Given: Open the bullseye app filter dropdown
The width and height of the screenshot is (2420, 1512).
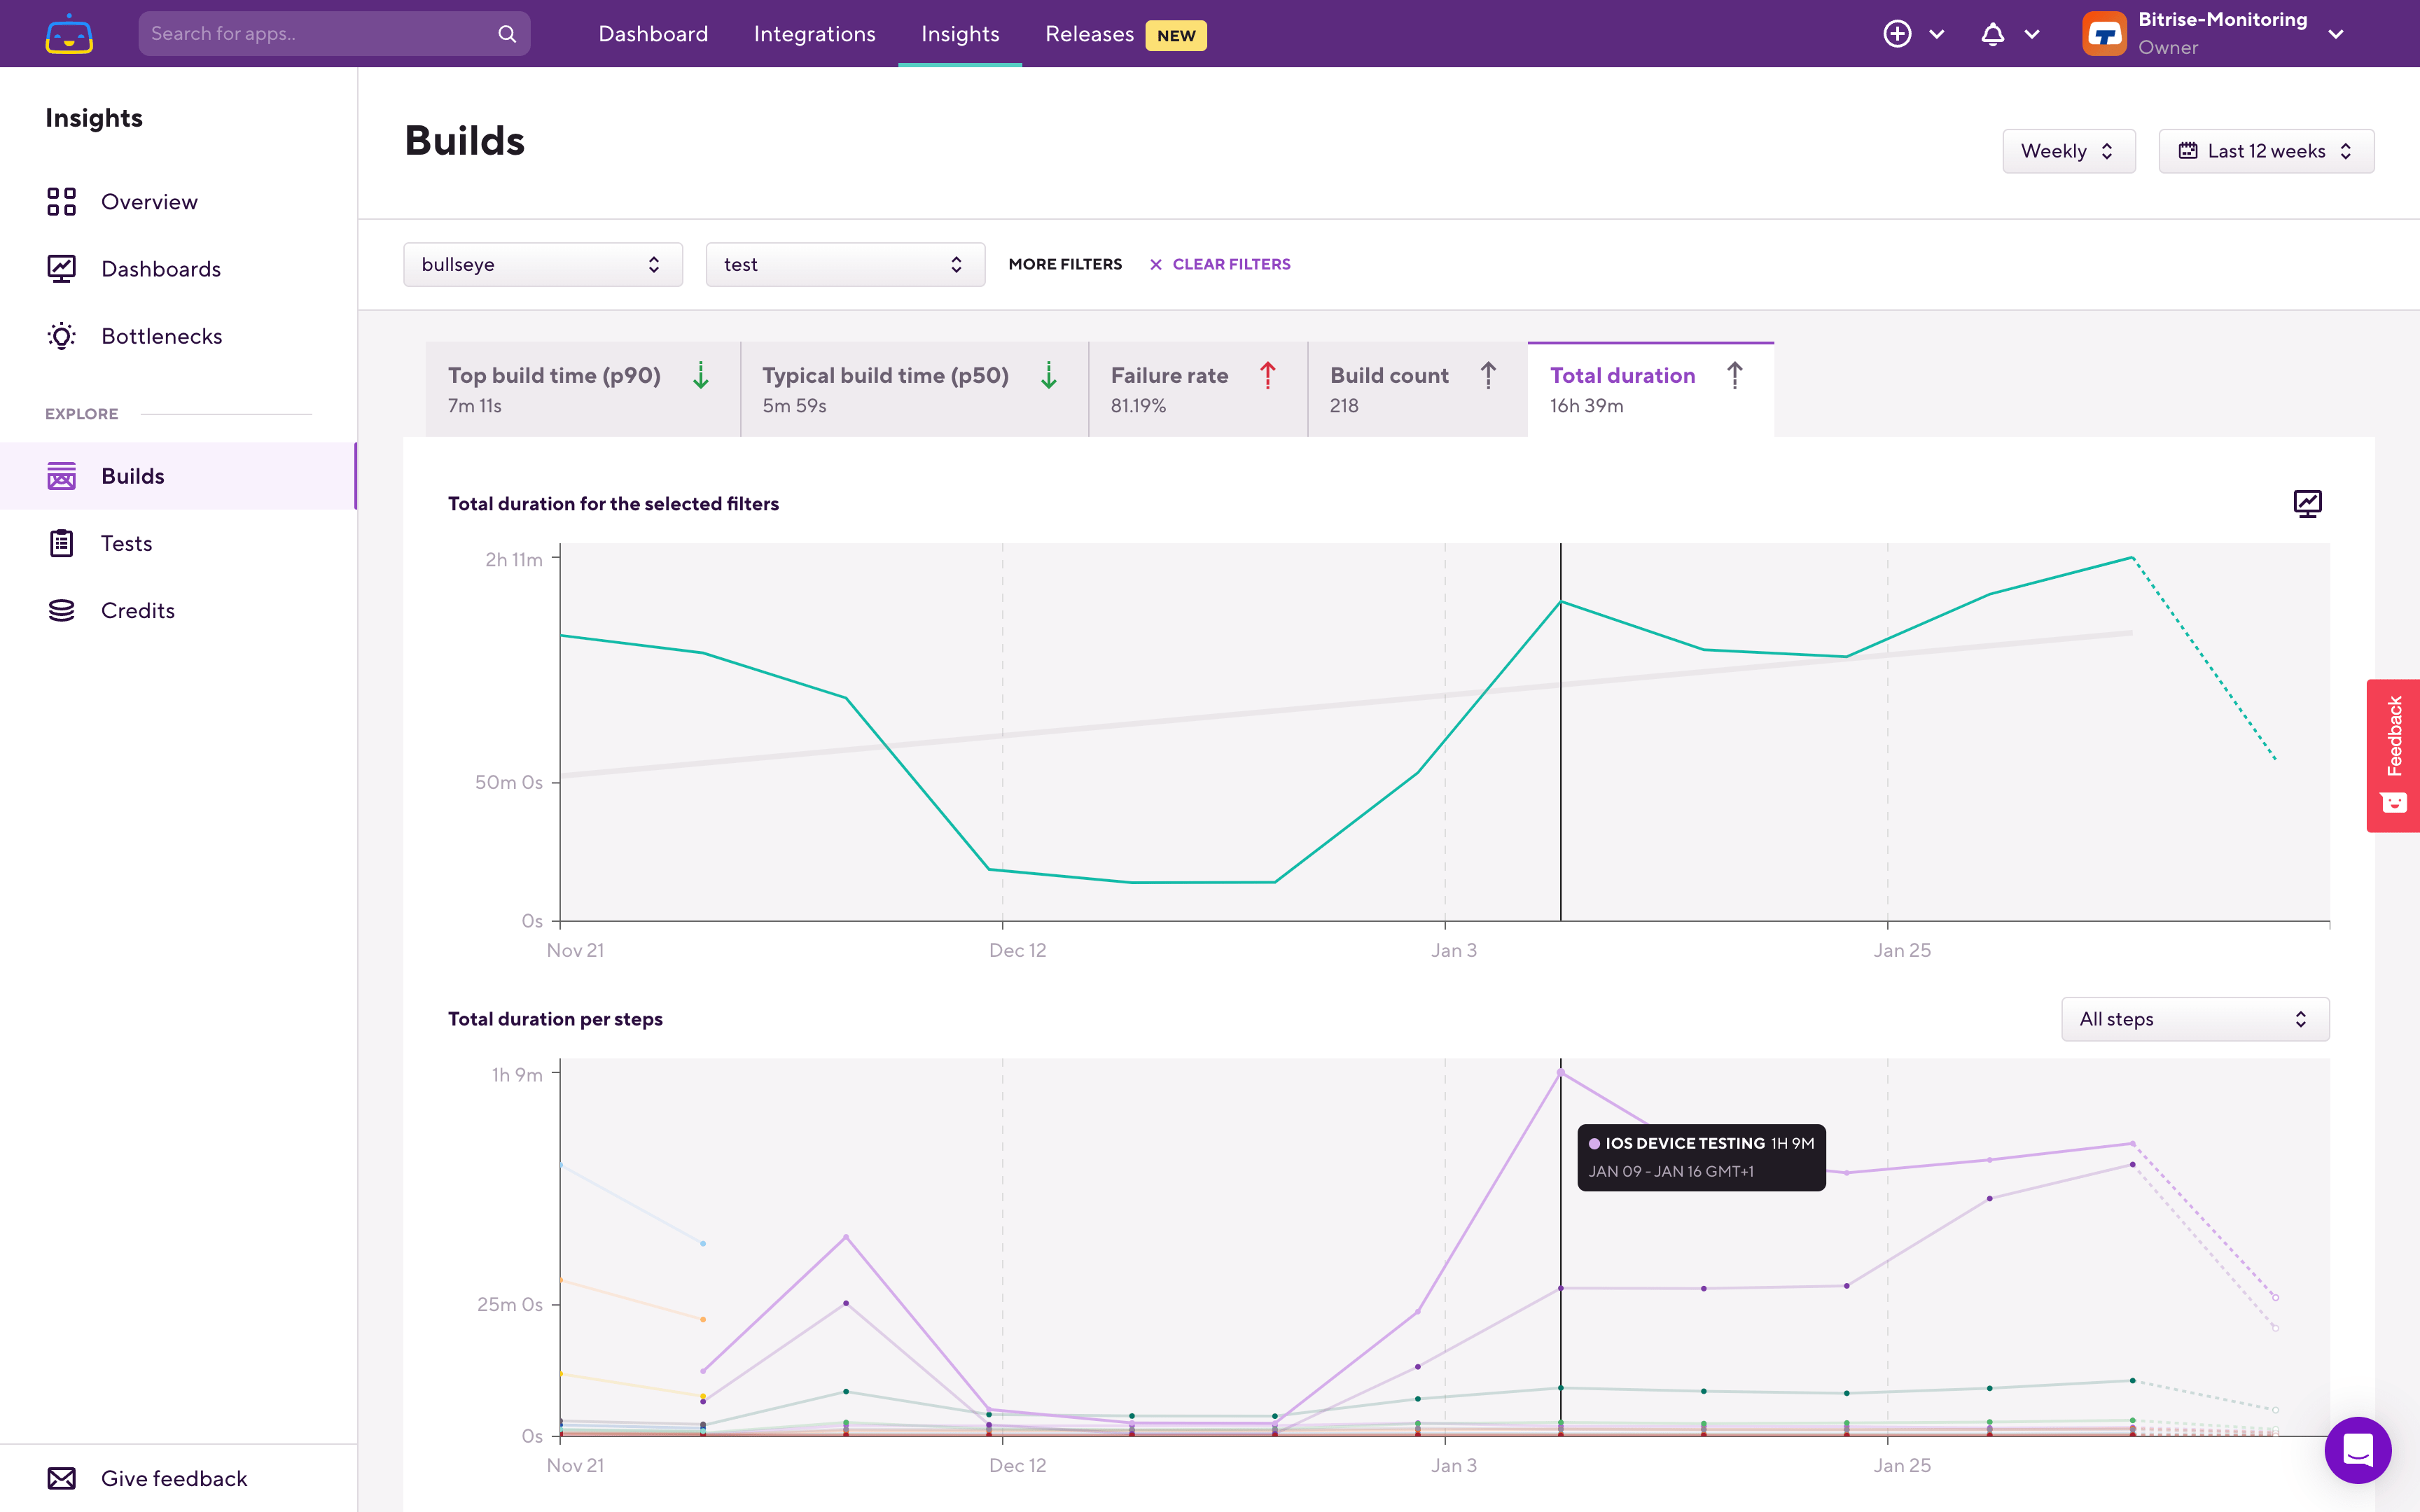Looking at the screenshot, I should tap(542, 264).
